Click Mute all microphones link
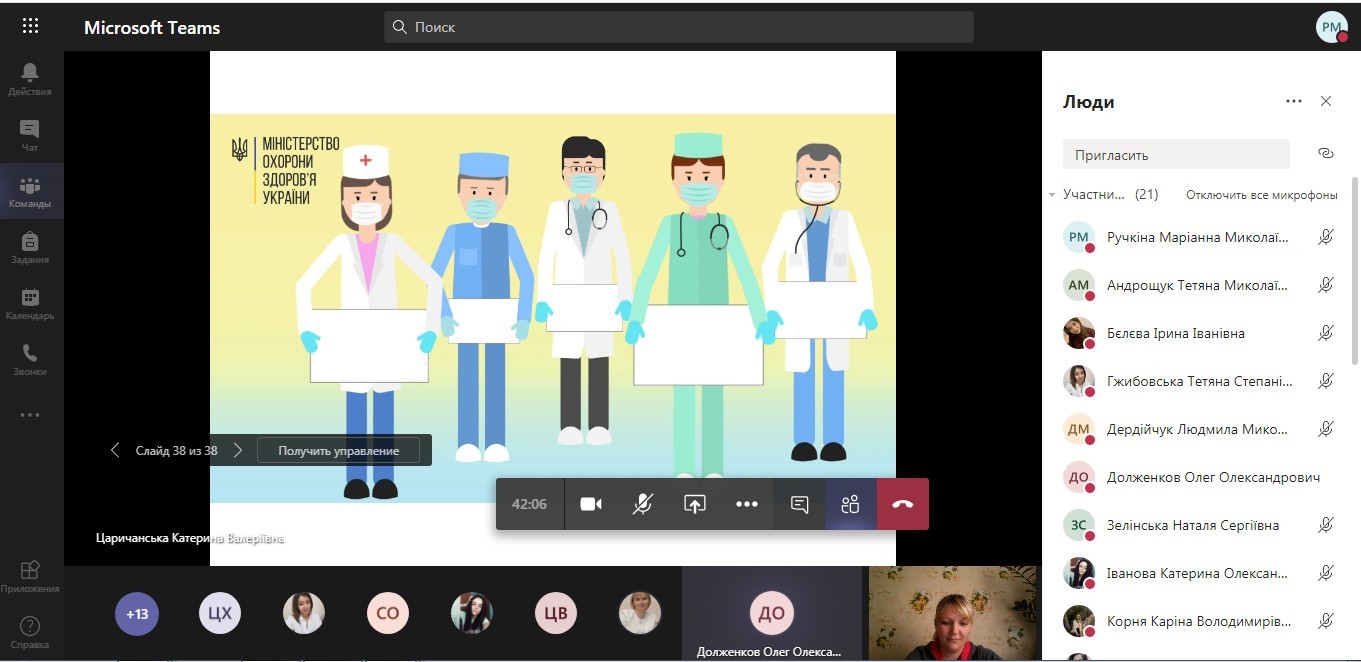The image size is (1361, 662). pos(1261,195)
